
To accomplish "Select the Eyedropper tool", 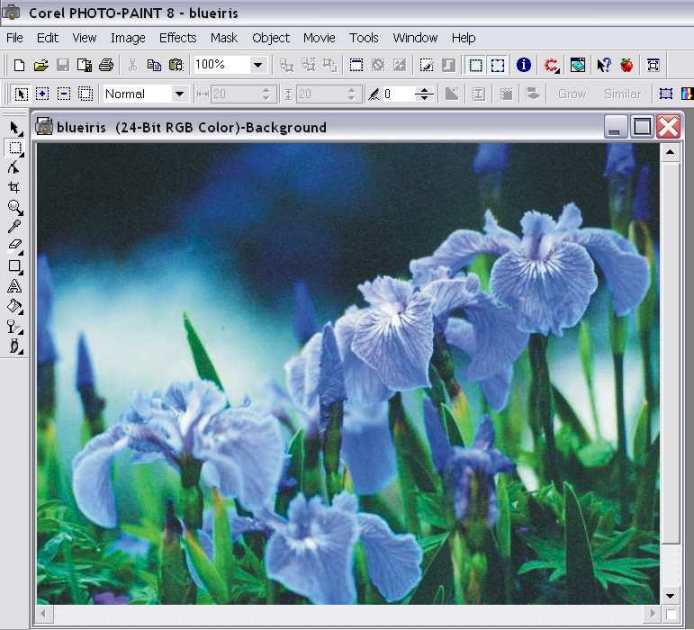I will coord(15,226).
